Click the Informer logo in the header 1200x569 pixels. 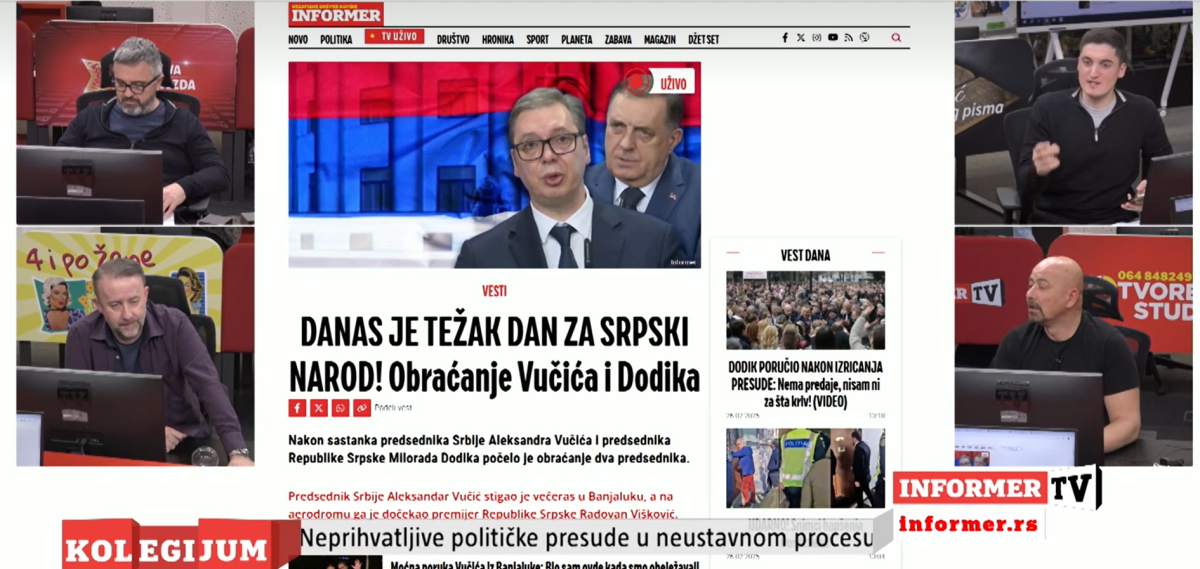pos(336,14)
